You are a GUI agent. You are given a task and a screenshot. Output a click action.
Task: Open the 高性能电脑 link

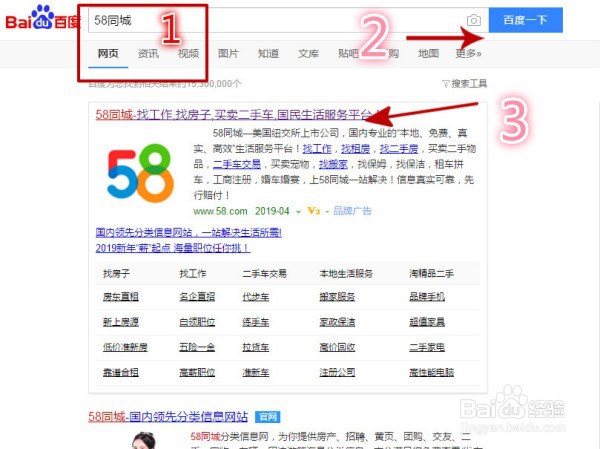(432, 372)
